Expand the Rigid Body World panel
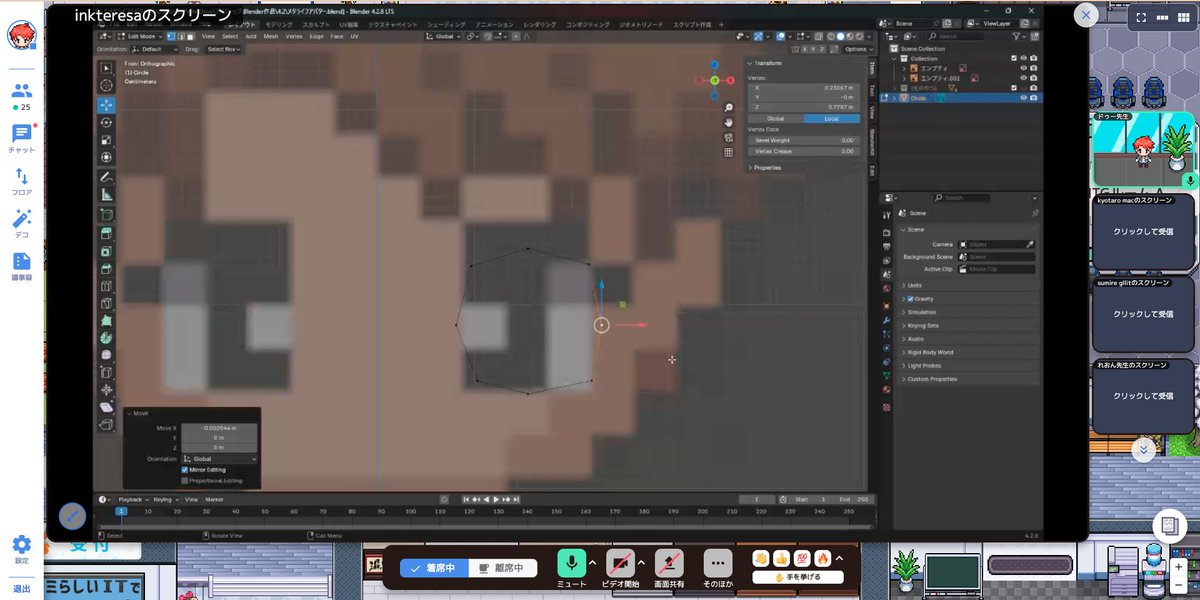Image resolution: width=1200 pixels, height=600 pixels. click(930, 352)
